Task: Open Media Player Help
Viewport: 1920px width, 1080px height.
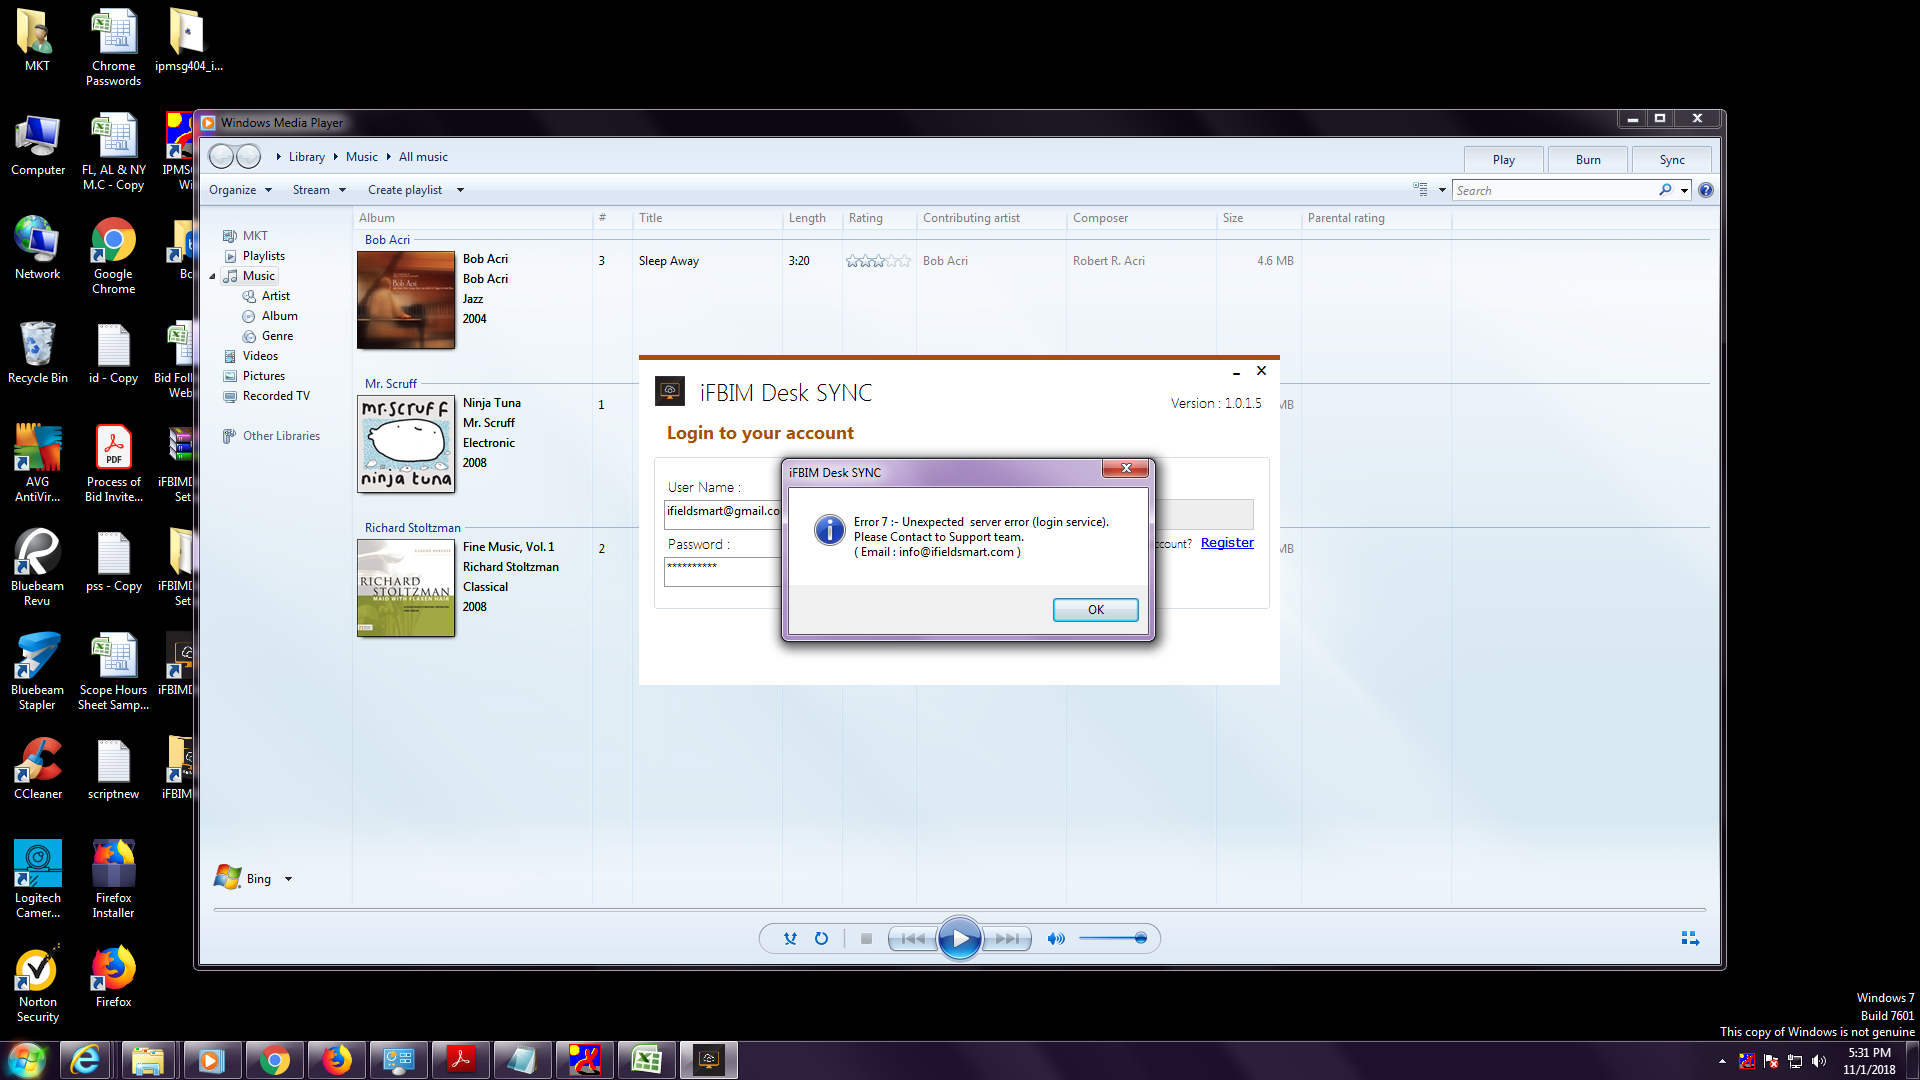Action: click(1706, 190)
